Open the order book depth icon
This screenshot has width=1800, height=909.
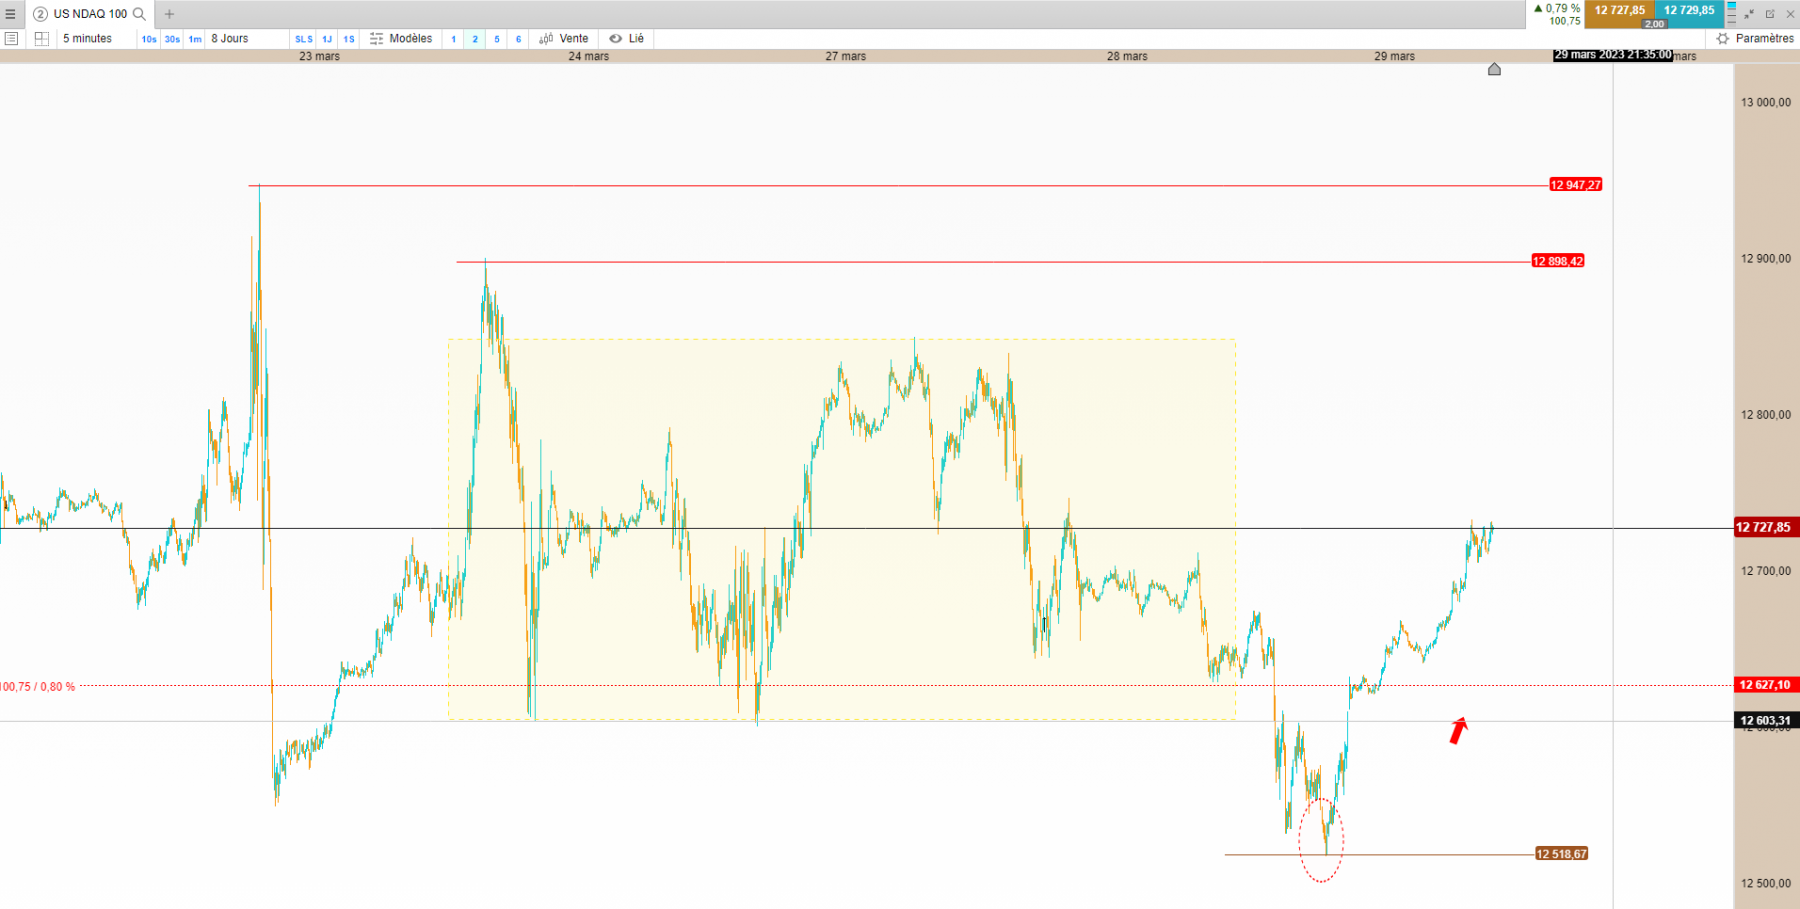1732,13
